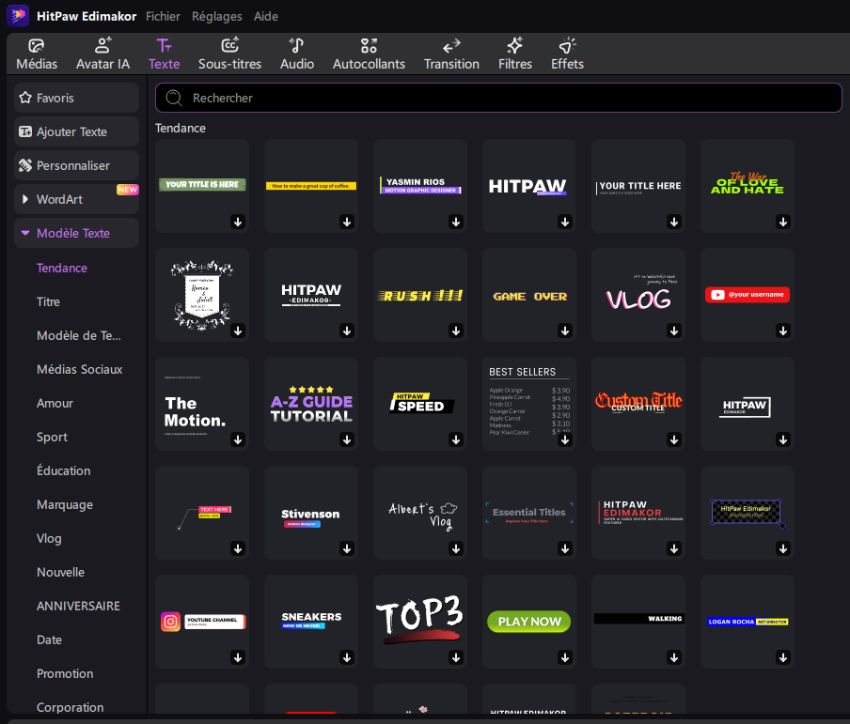This screenshot has height=724, width=850.
Task: Select the Instagram YOUTUBE CHANNEL thumbnail
Action: tap(202, 622)
